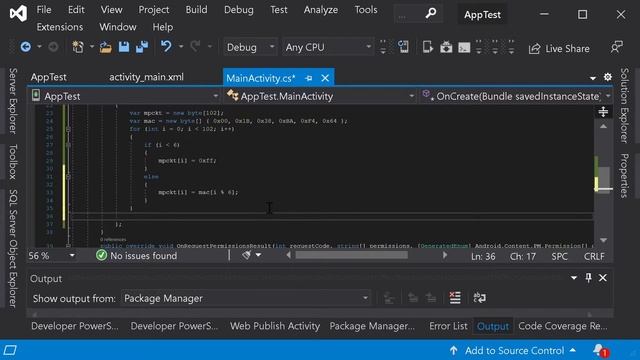Open the File menu
This screenshot has height=360, width=640.
pyautogui.click(x=44, y=10)
